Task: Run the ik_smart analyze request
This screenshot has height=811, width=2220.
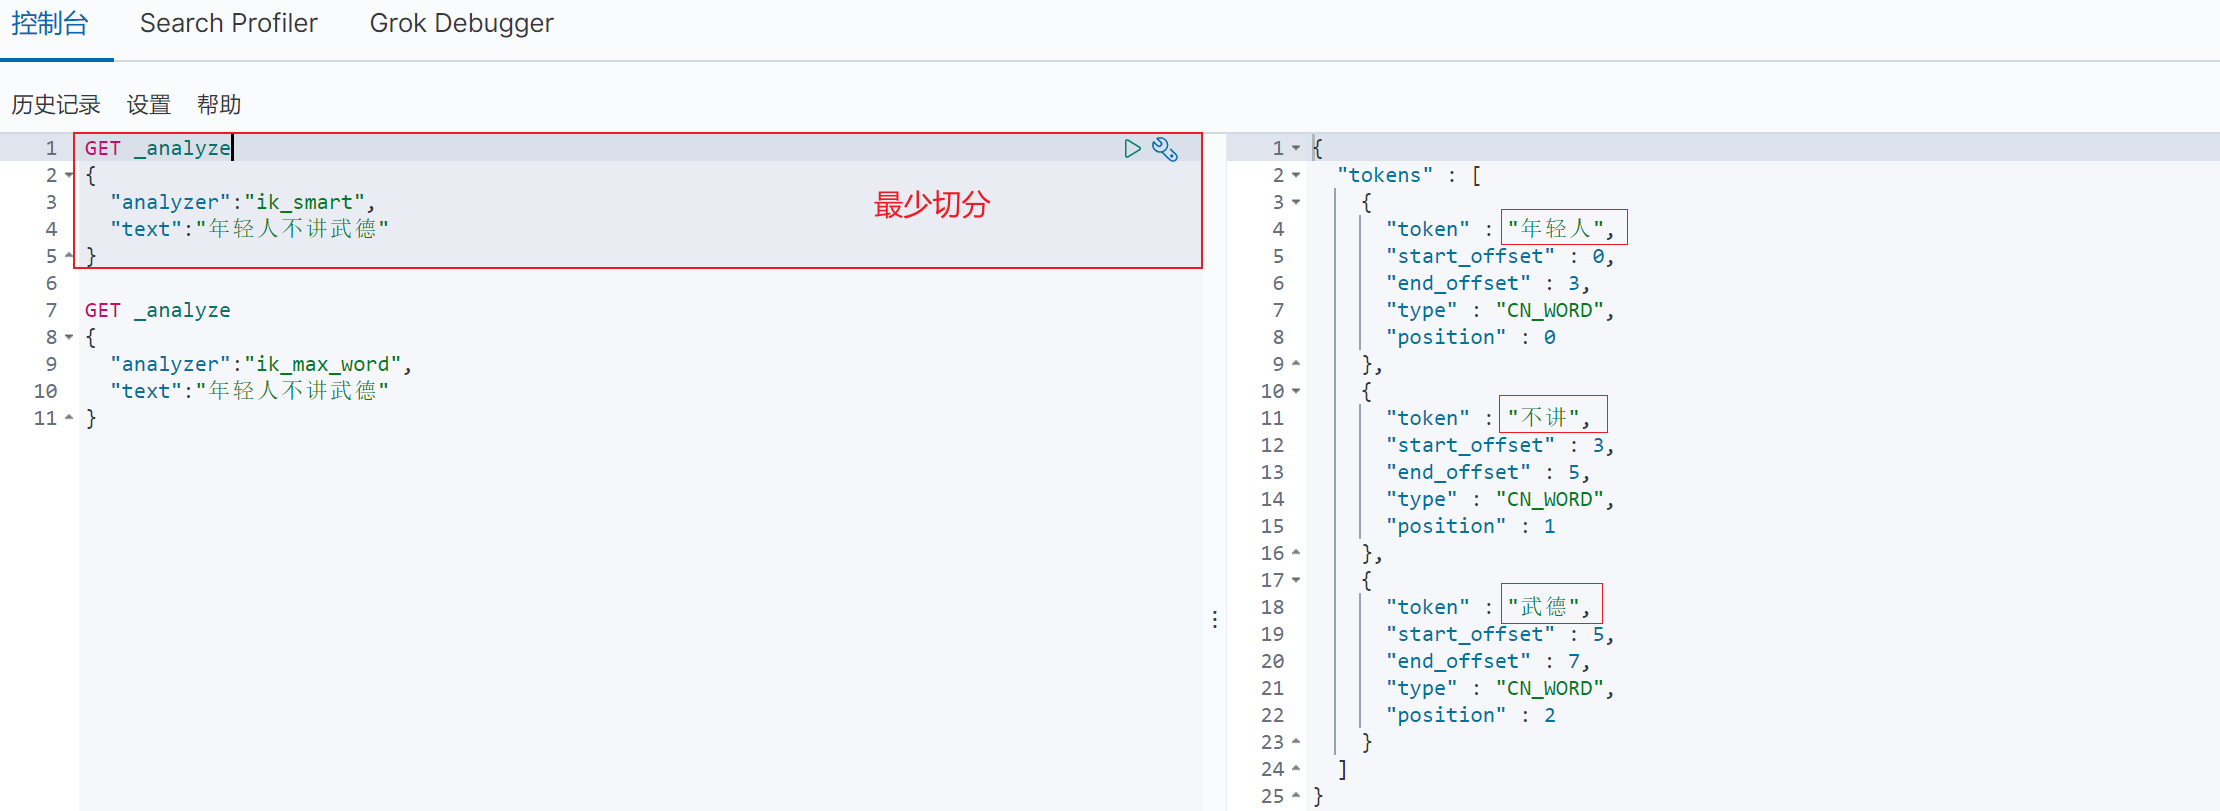Action: (x=1132, y=149)
